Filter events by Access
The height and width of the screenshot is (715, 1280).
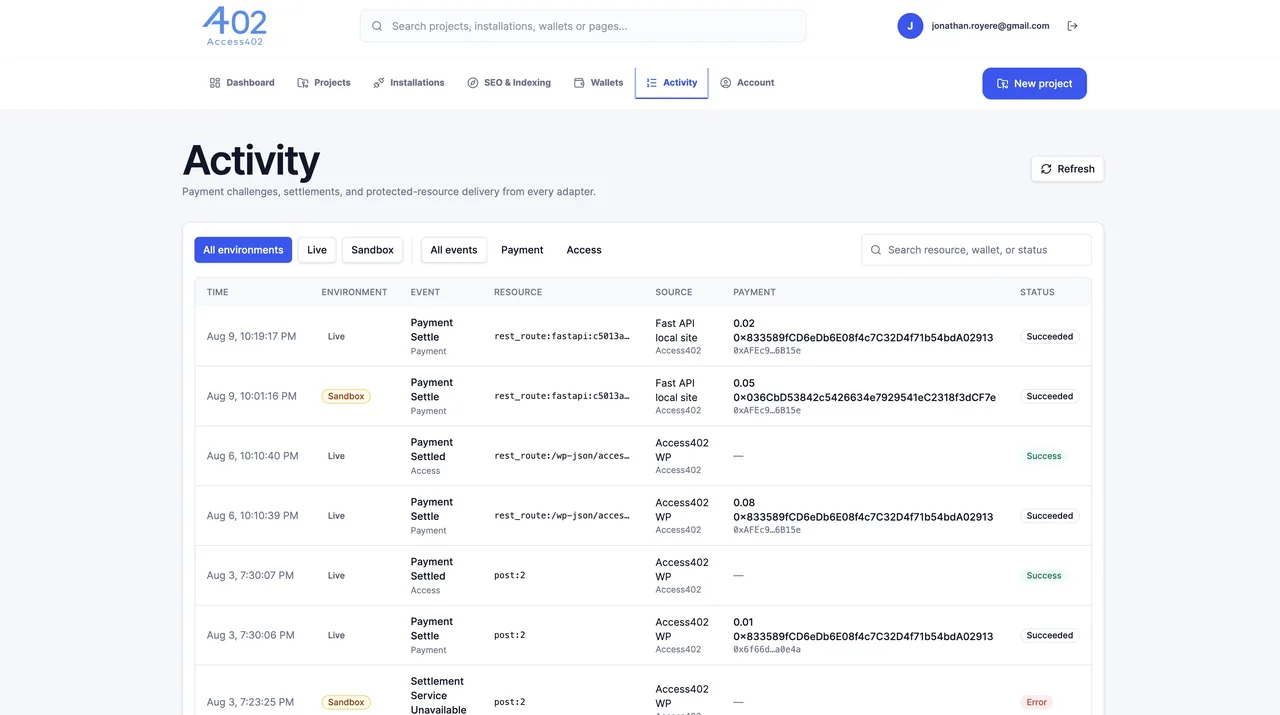coord(584,250)
